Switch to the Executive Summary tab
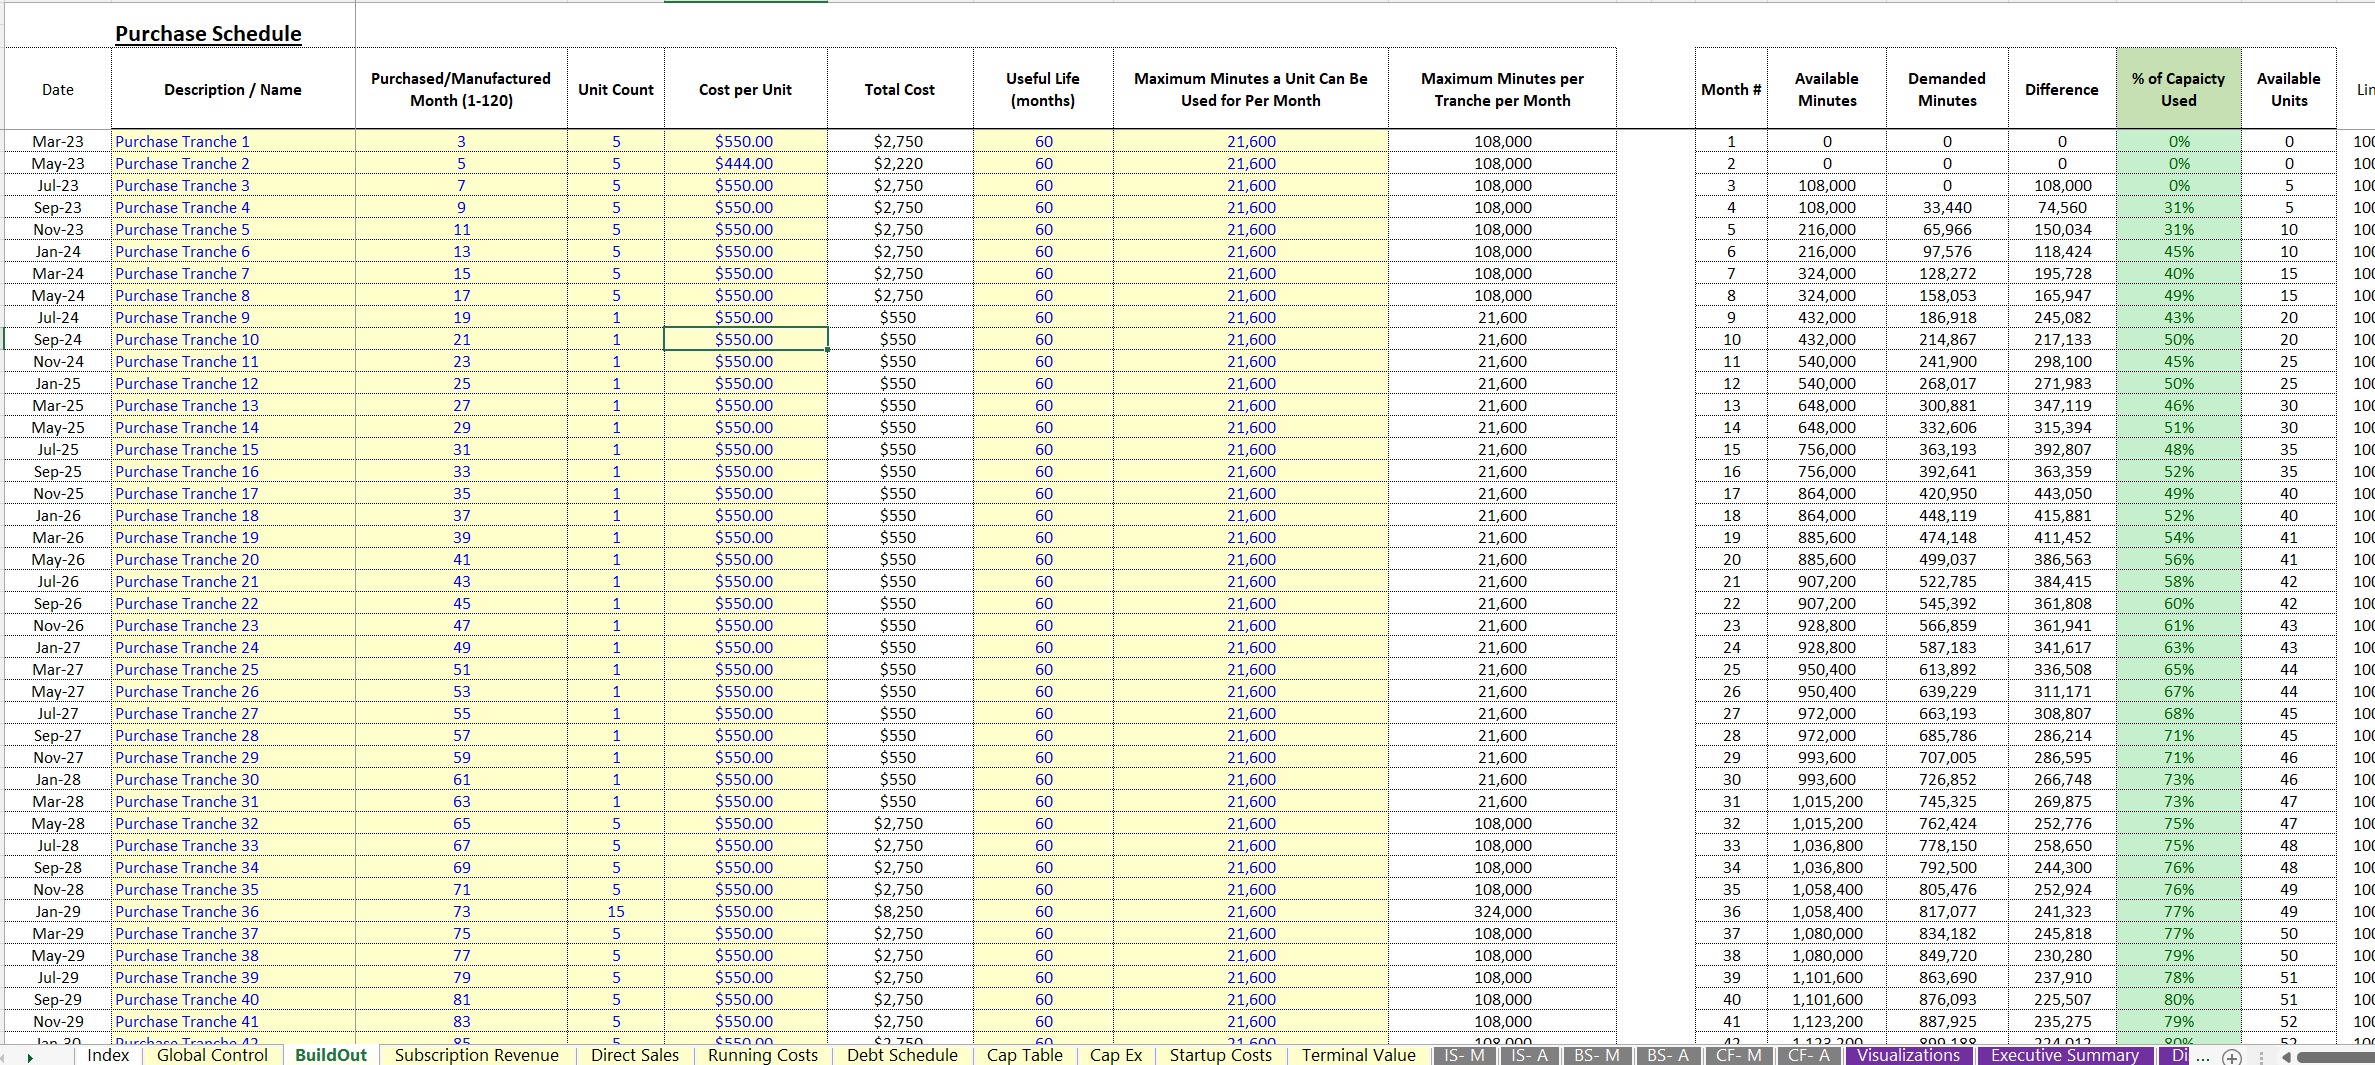Screen dimensions: 2375x1065 pyautogui.click(x=2064, y=1055)
